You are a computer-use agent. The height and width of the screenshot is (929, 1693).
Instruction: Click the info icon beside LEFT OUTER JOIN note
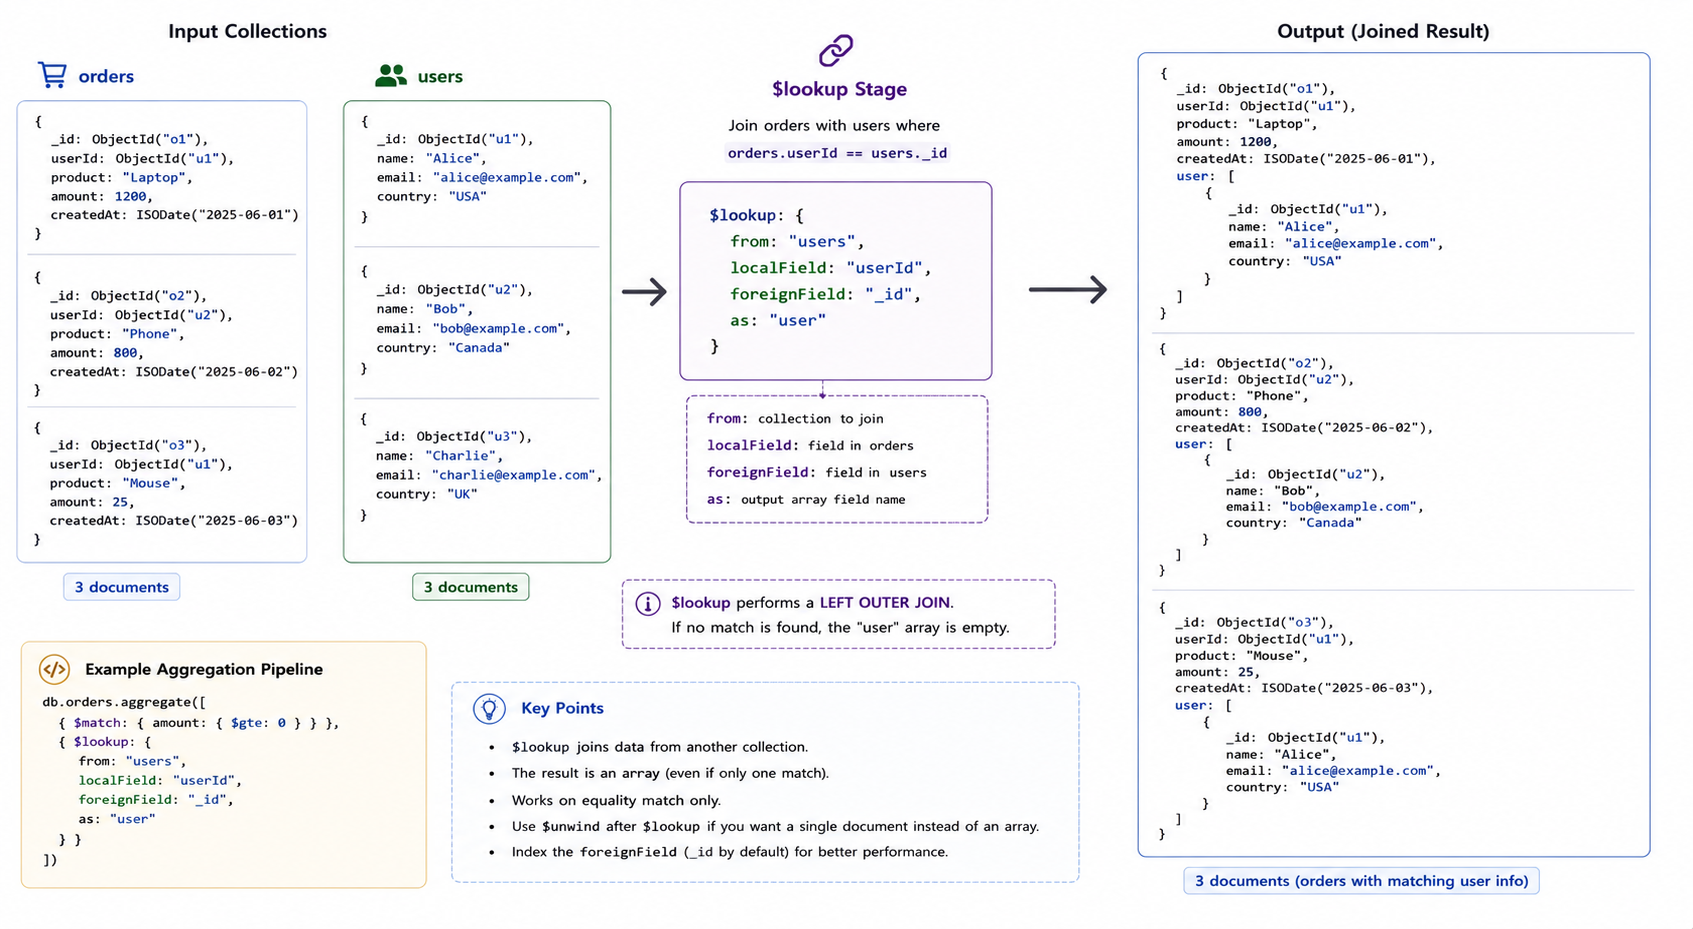[x=648, y=603]
